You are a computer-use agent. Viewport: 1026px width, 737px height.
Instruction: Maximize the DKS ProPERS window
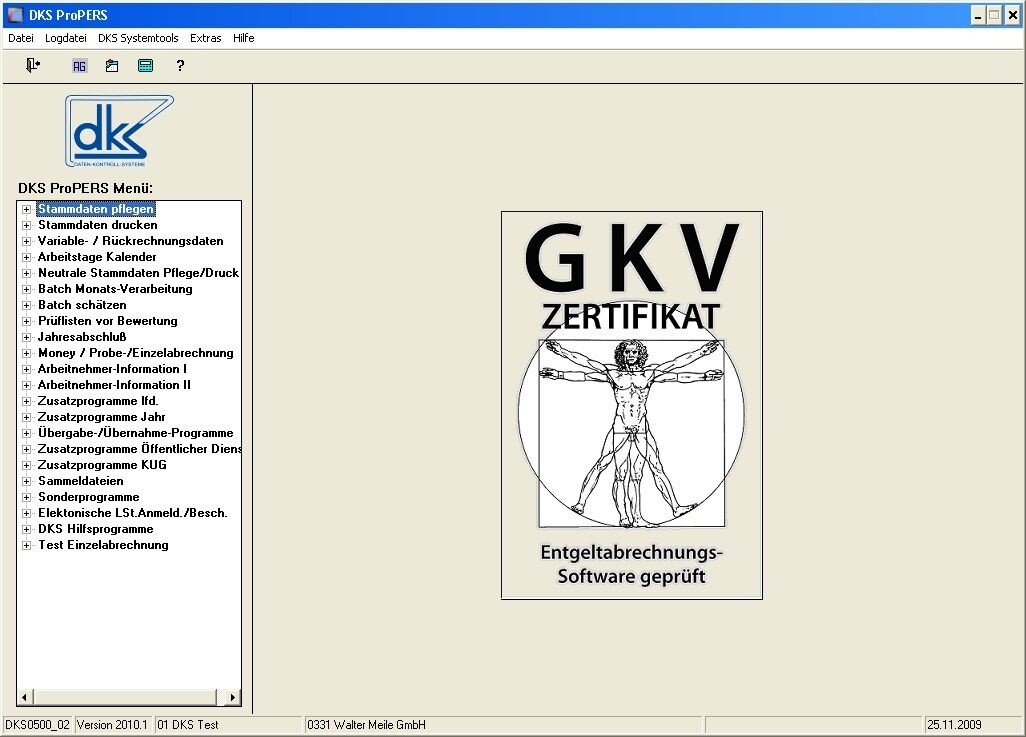click(994, 15)
